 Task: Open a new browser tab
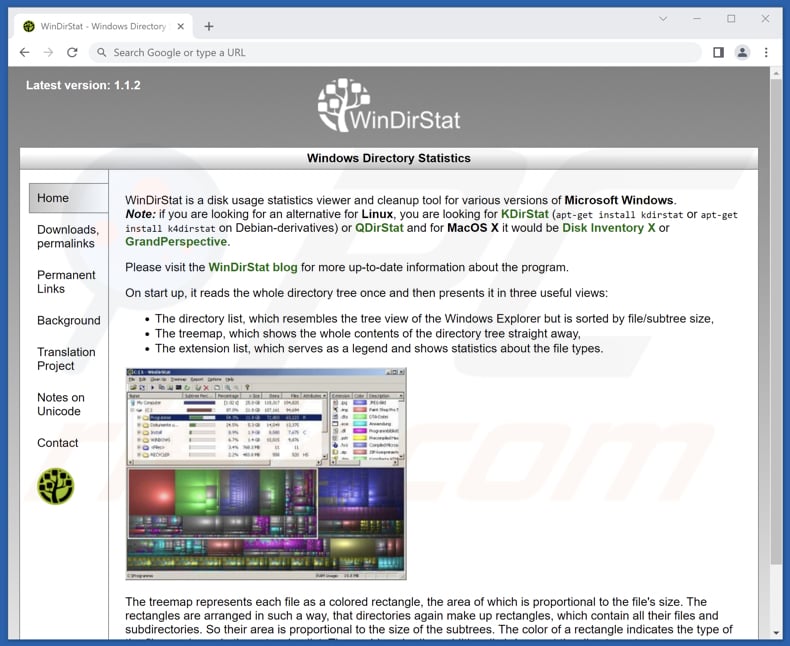[x=209, y=26]
